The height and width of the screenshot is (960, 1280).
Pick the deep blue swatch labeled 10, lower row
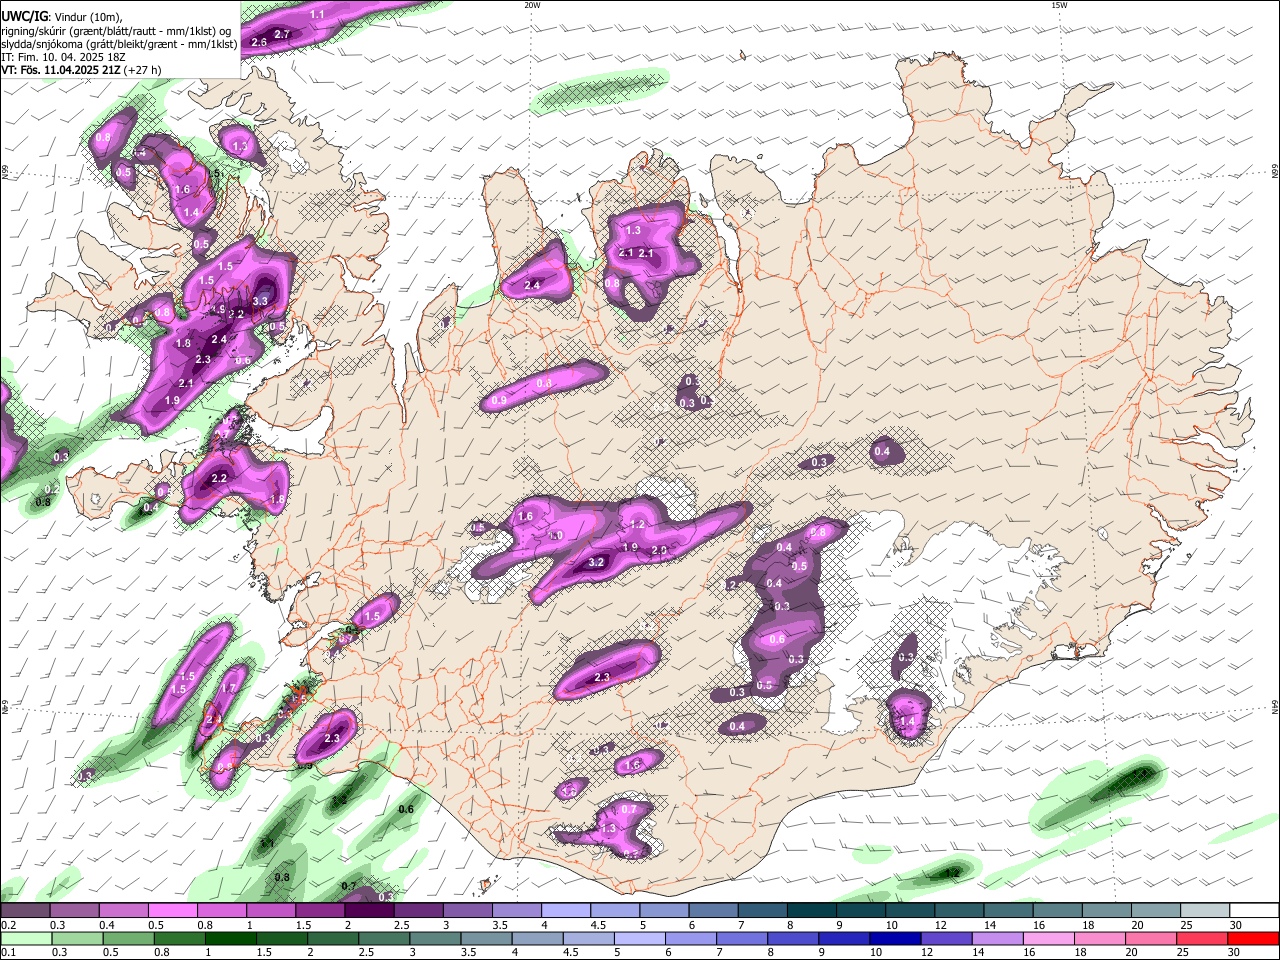895,938
